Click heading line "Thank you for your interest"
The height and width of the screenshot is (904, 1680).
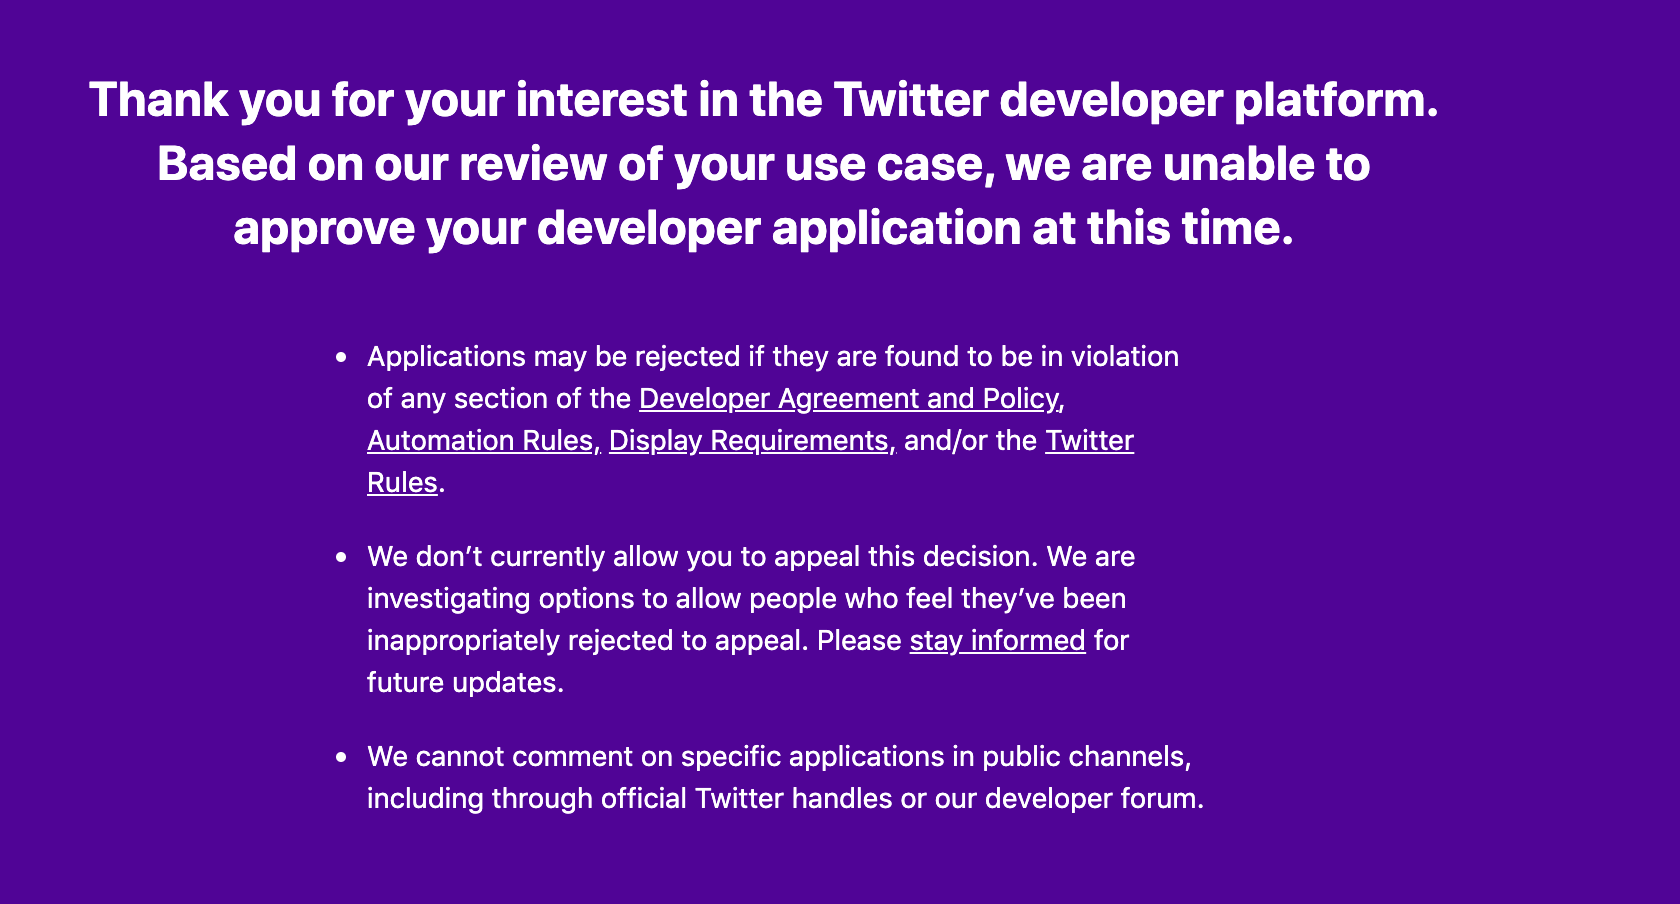[763, 100]
